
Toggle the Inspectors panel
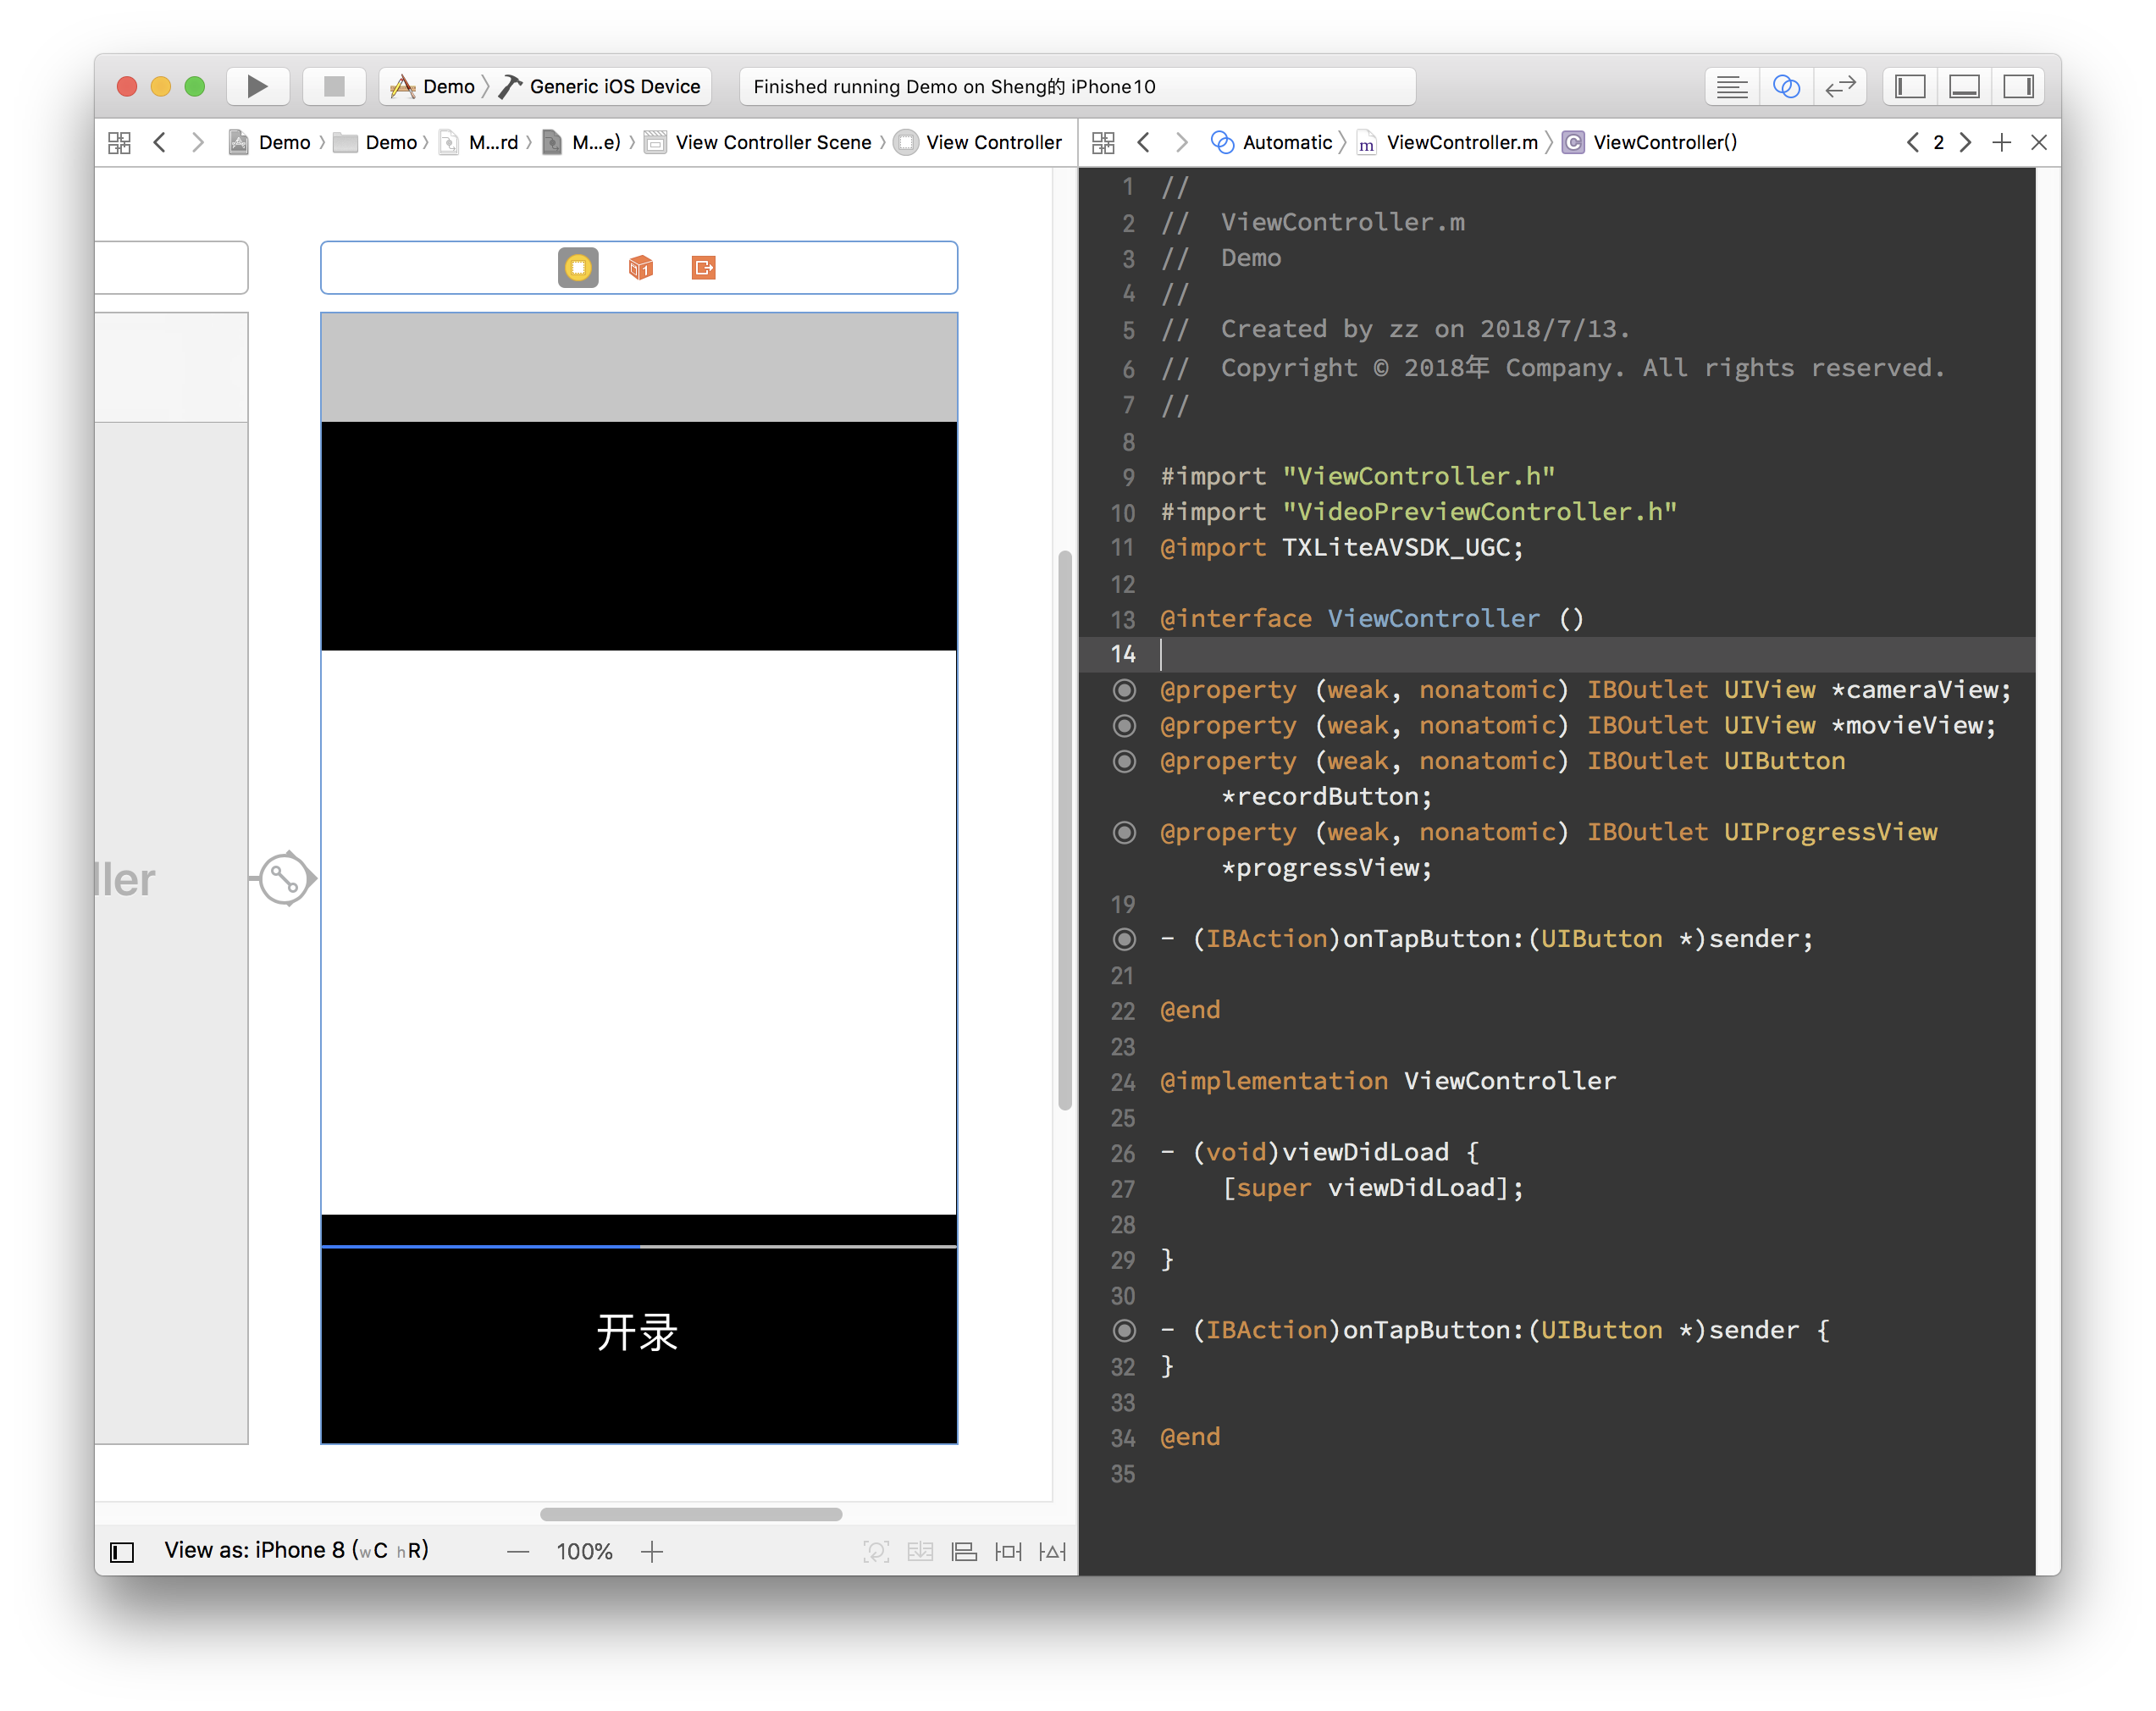(2018, 87)
